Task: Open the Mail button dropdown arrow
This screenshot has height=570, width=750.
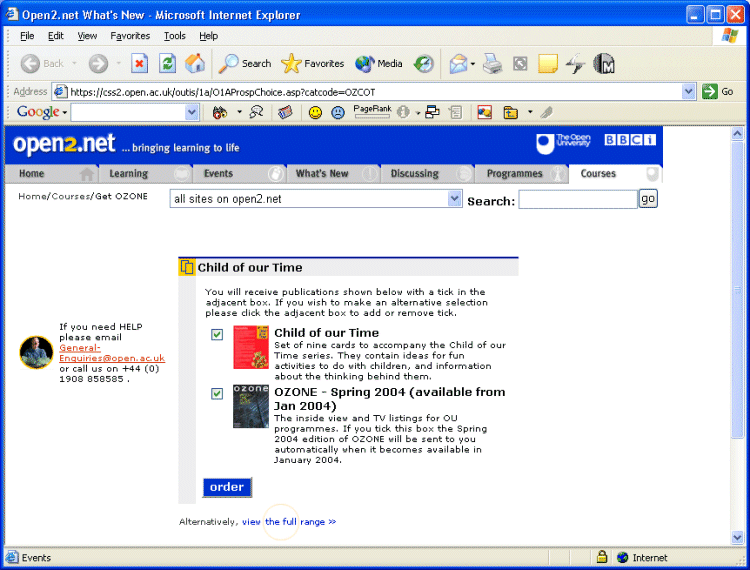Action: pyautogui.click(x=473, y=64)
